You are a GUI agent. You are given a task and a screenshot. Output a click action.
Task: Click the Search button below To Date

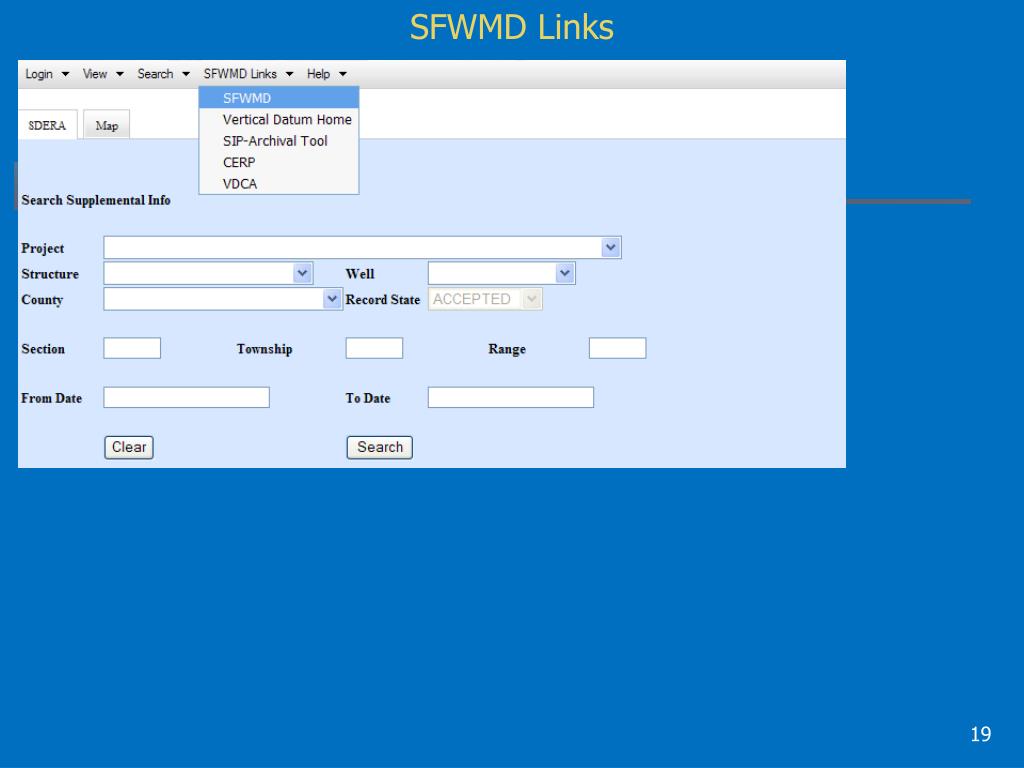(379, 447)
